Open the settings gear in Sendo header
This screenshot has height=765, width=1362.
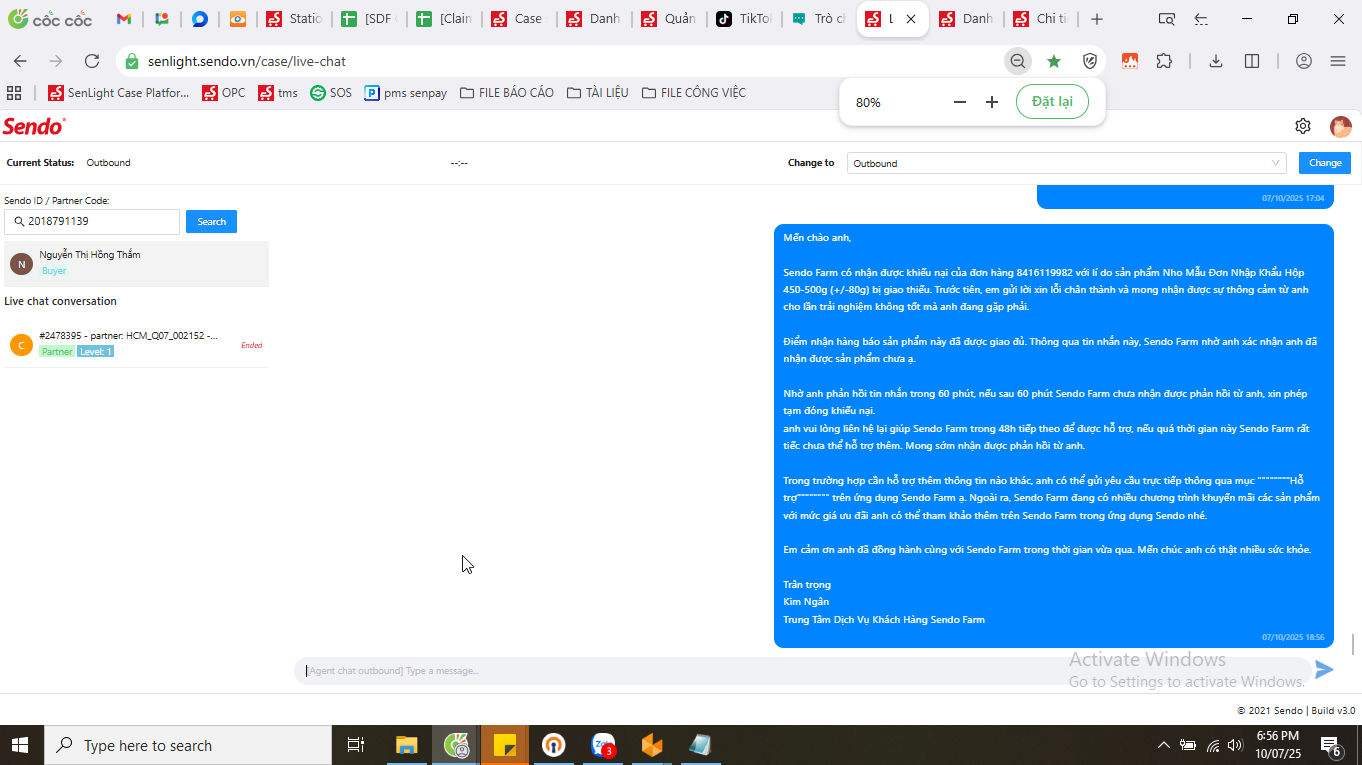point(1303,126)
